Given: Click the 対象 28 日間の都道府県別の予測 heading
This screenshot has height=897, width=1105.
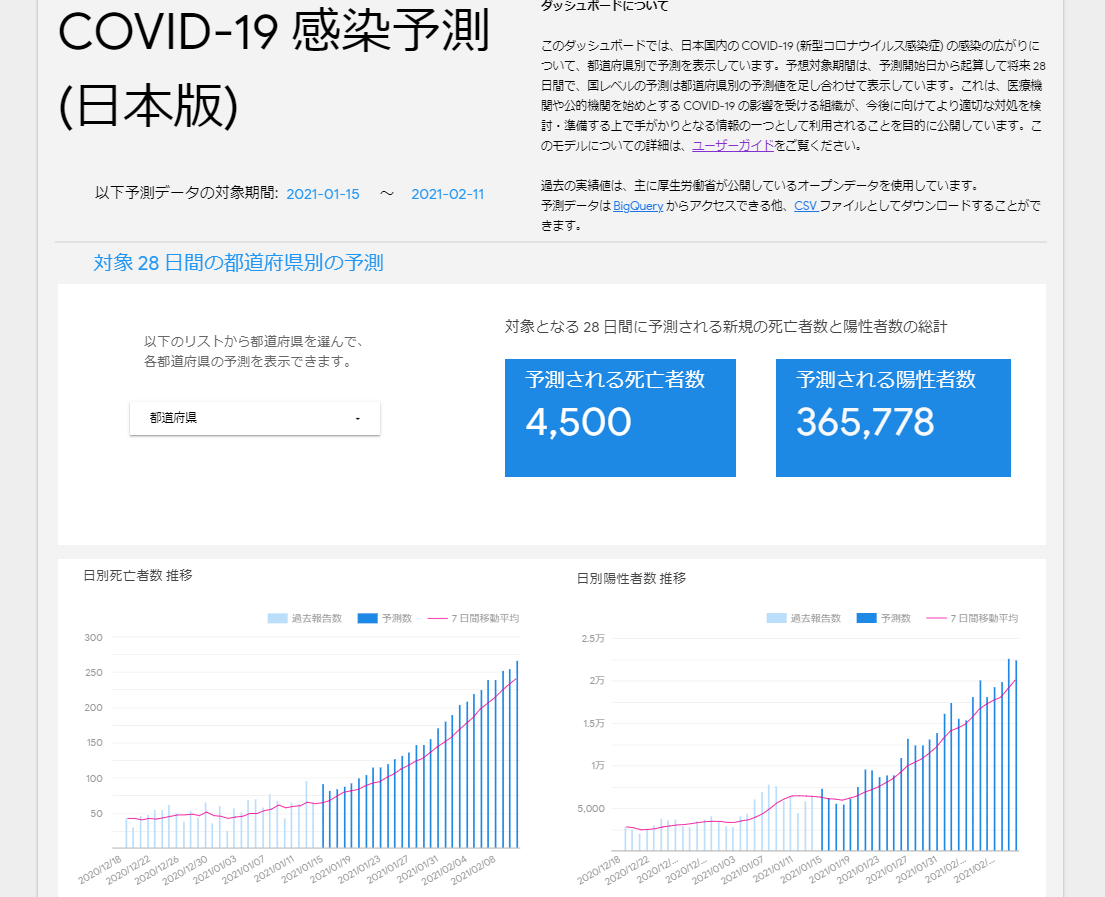Looking at the screenshot, I should coord(238,263).
